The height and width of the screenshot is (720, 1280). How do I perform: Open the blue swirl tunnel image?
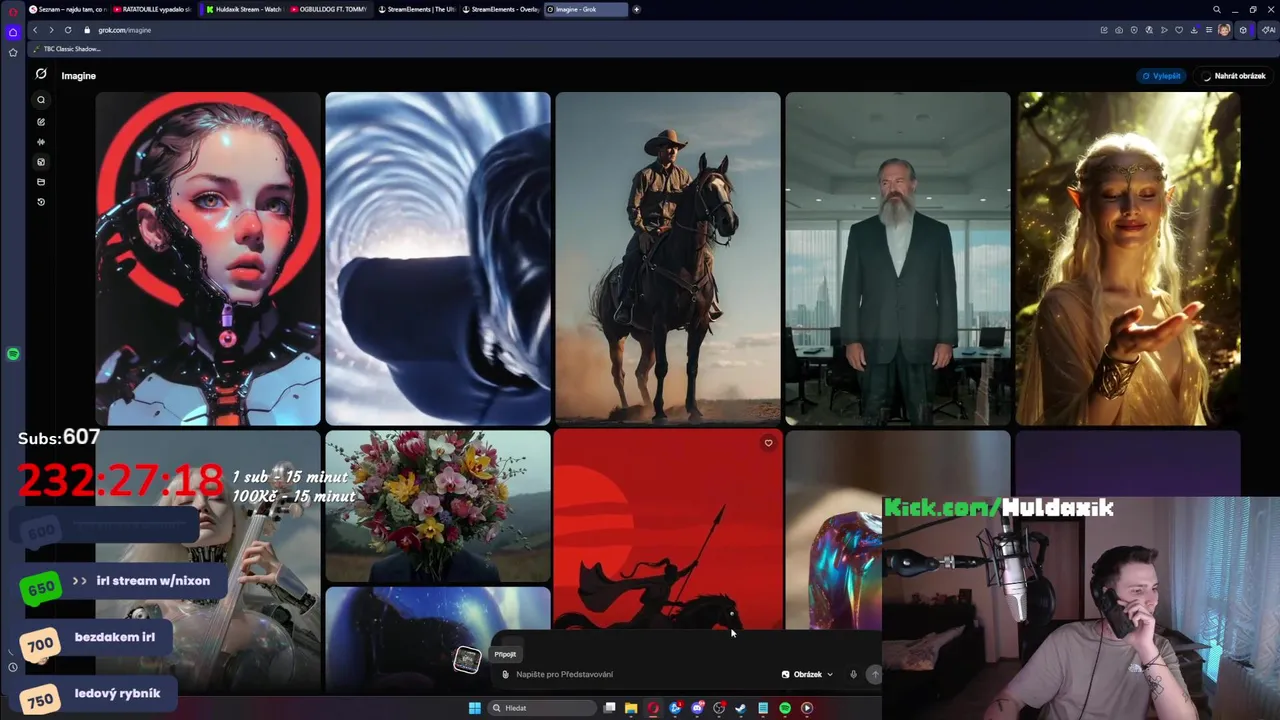click(x=438, y=259)
